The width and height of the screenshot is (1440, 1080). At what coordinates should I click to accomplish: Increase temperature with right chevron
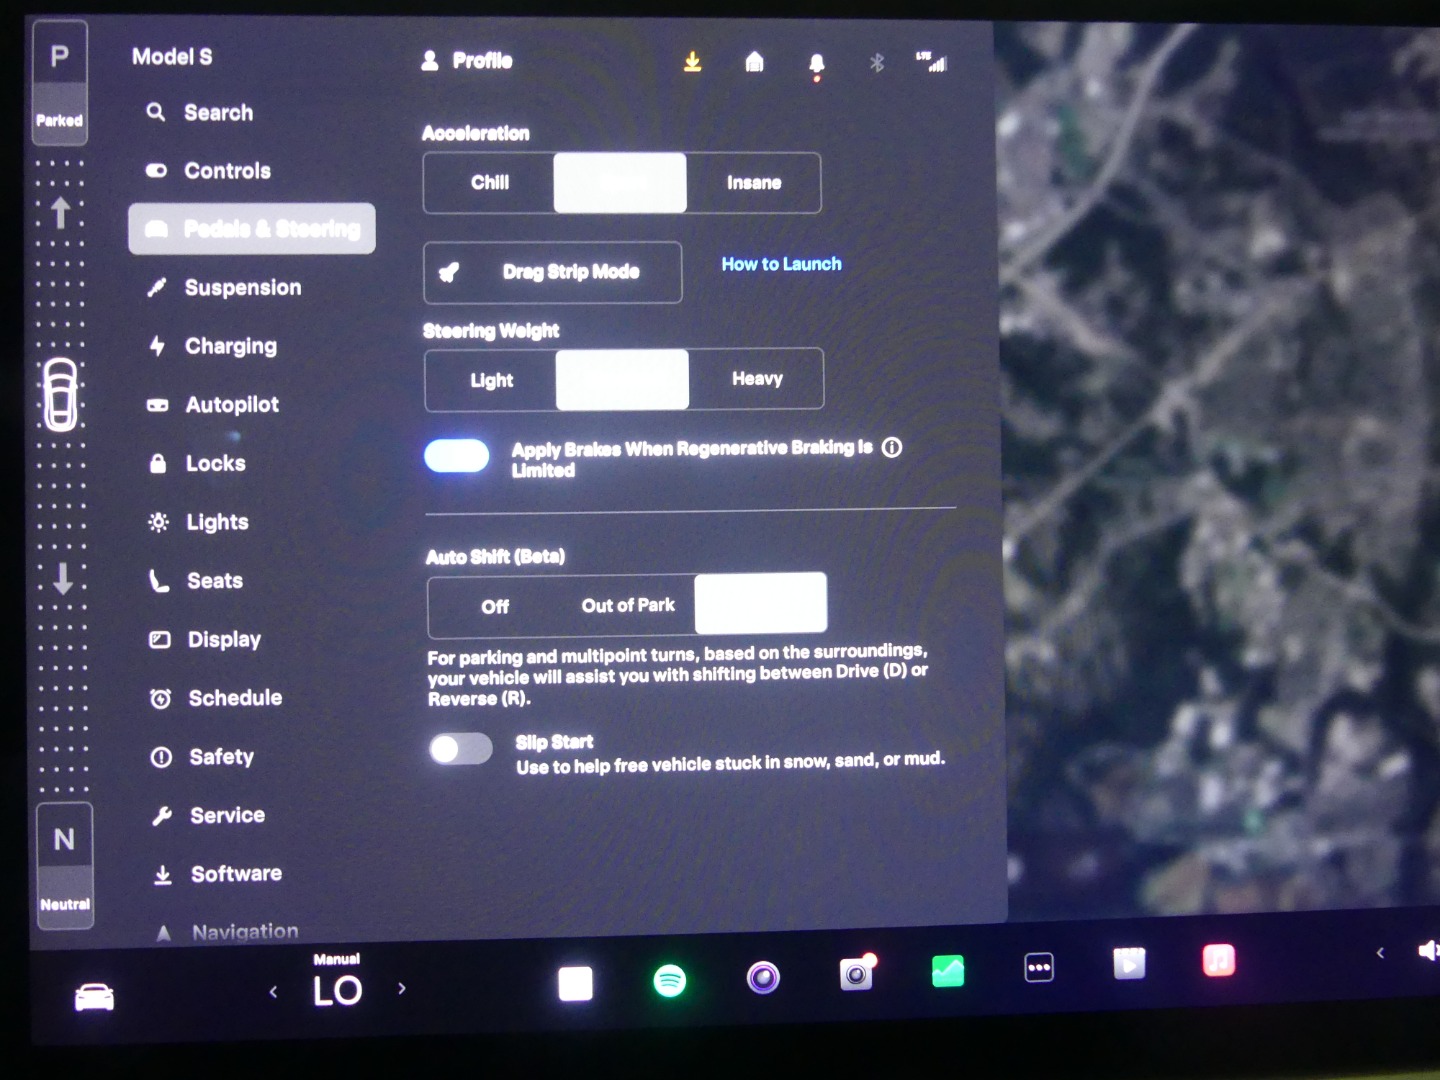pos(402,989)
